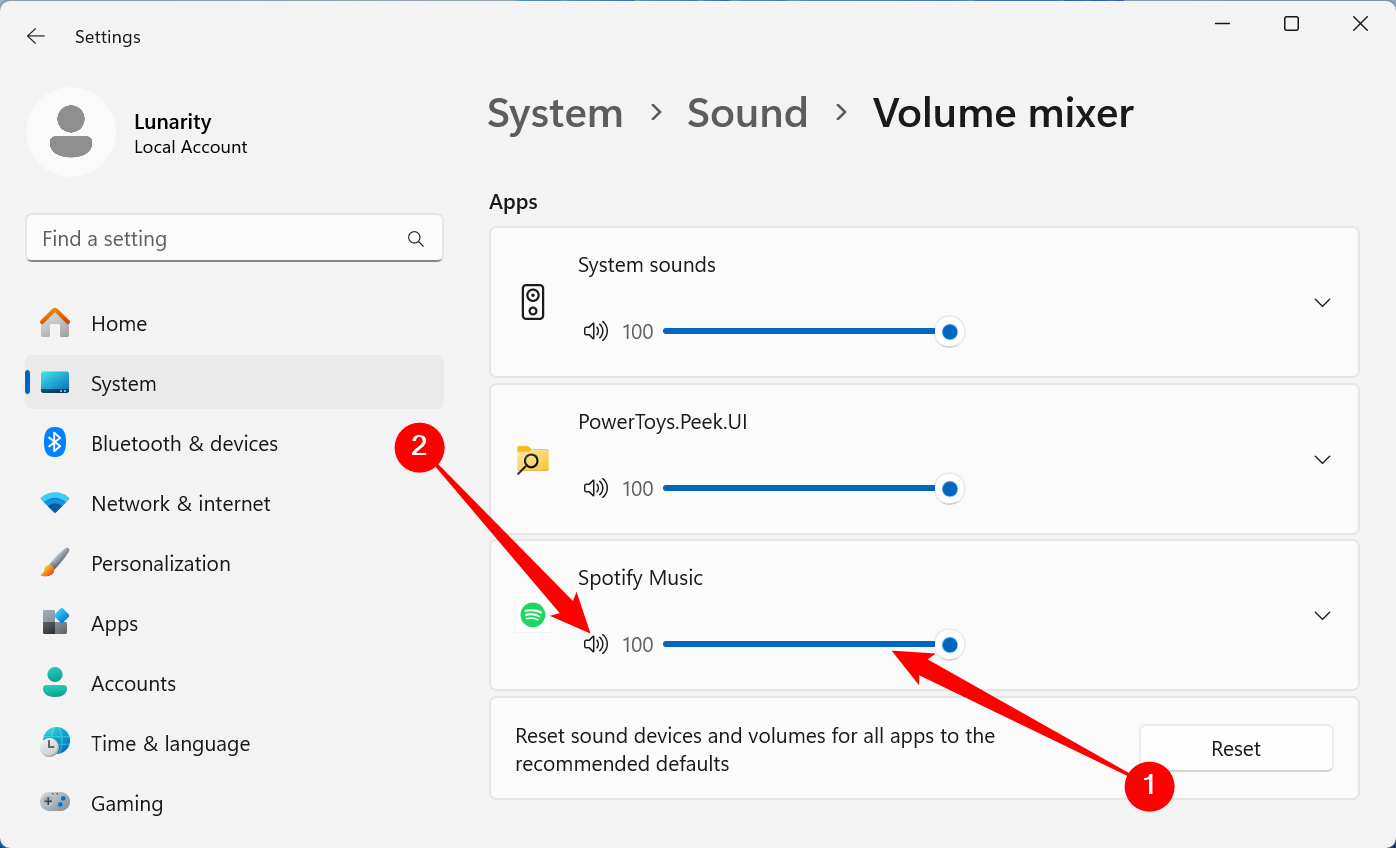Screen dimensions: 1396x848
Task: Mute PowerToys.Peek.UI speaker icon
Action: click(595, 489)
